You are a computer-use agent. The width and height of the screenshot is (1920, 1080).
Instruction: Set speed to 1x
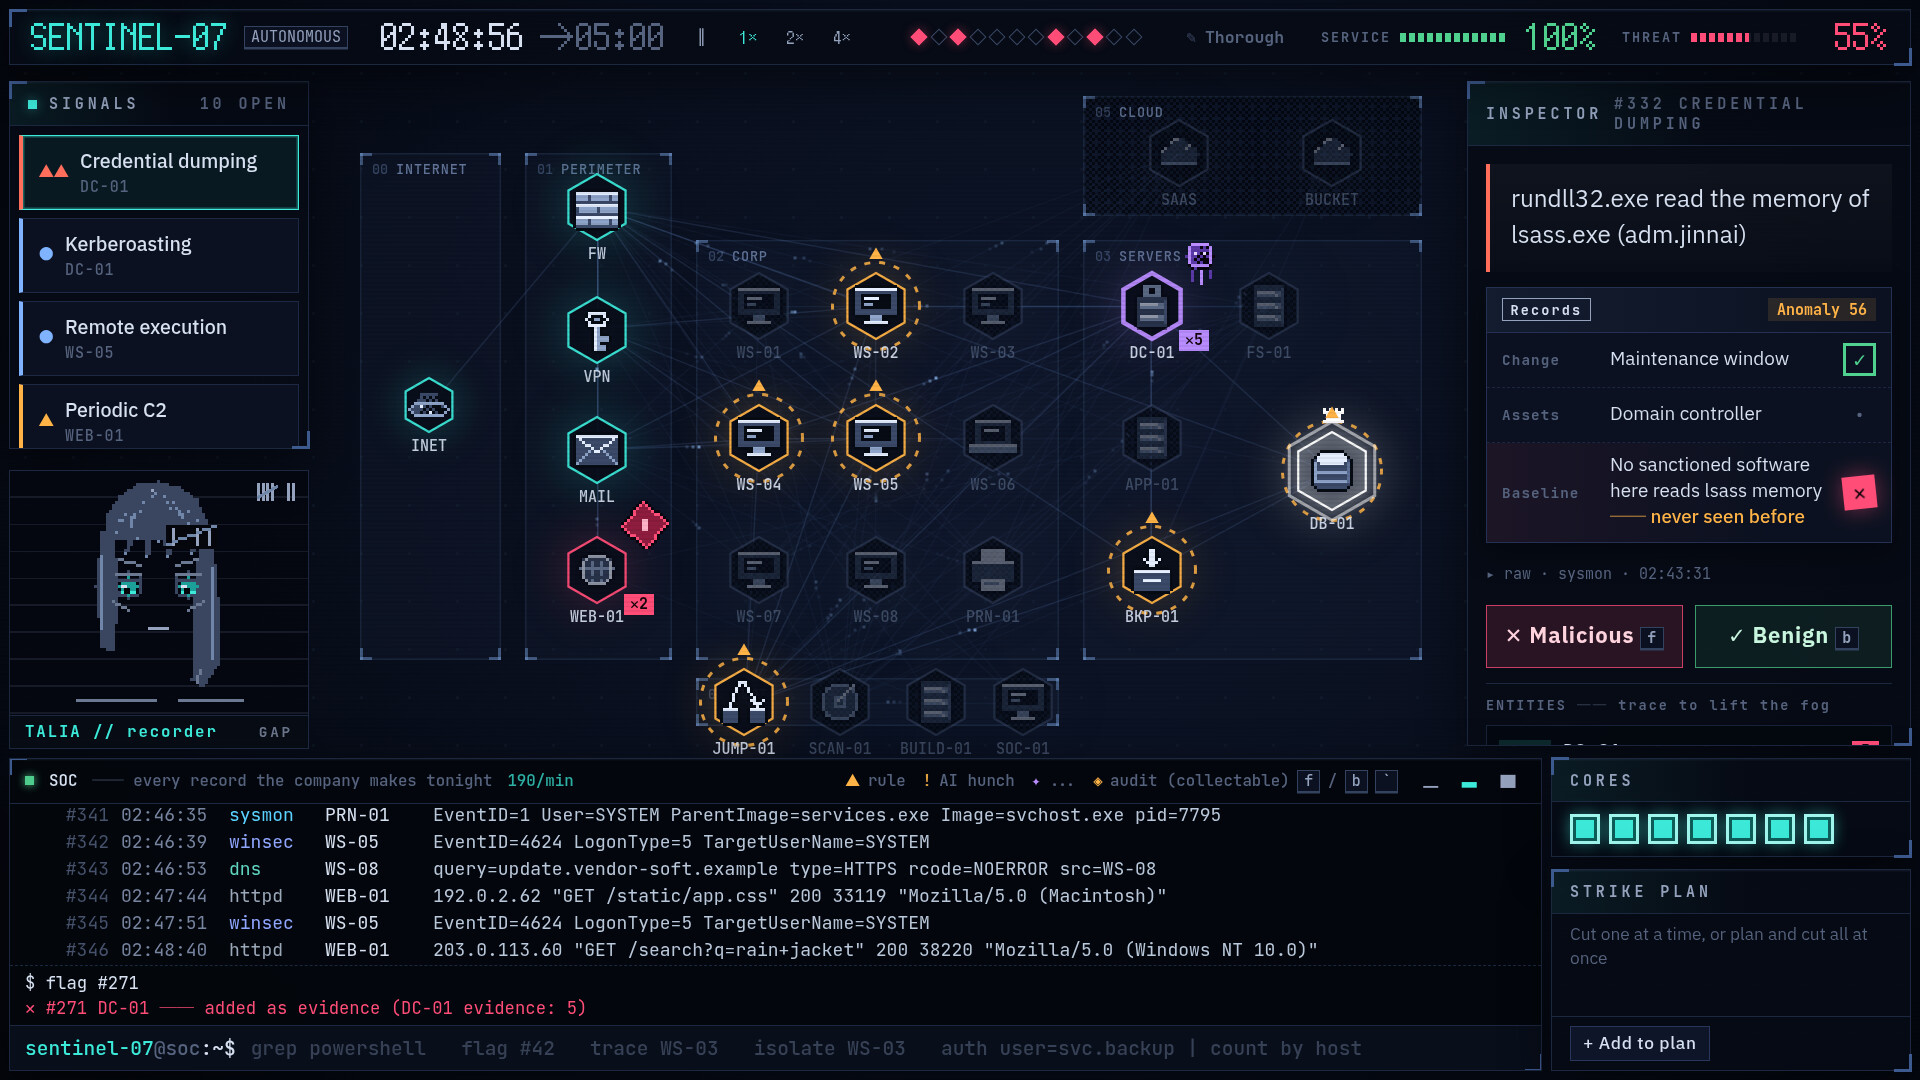point(747,37)
